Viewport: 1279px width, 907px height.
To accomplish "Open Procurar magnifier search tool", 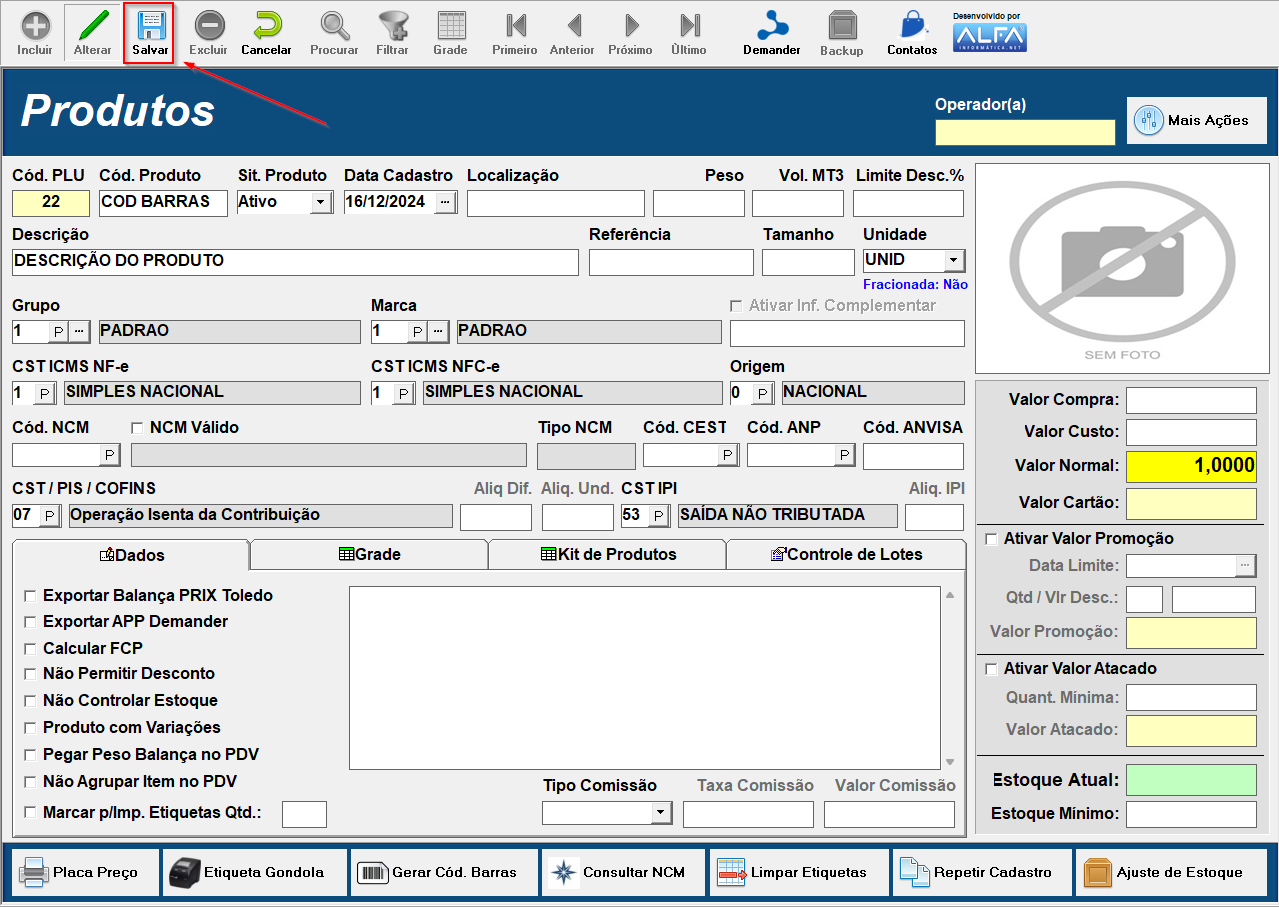I will click(334, 26).
